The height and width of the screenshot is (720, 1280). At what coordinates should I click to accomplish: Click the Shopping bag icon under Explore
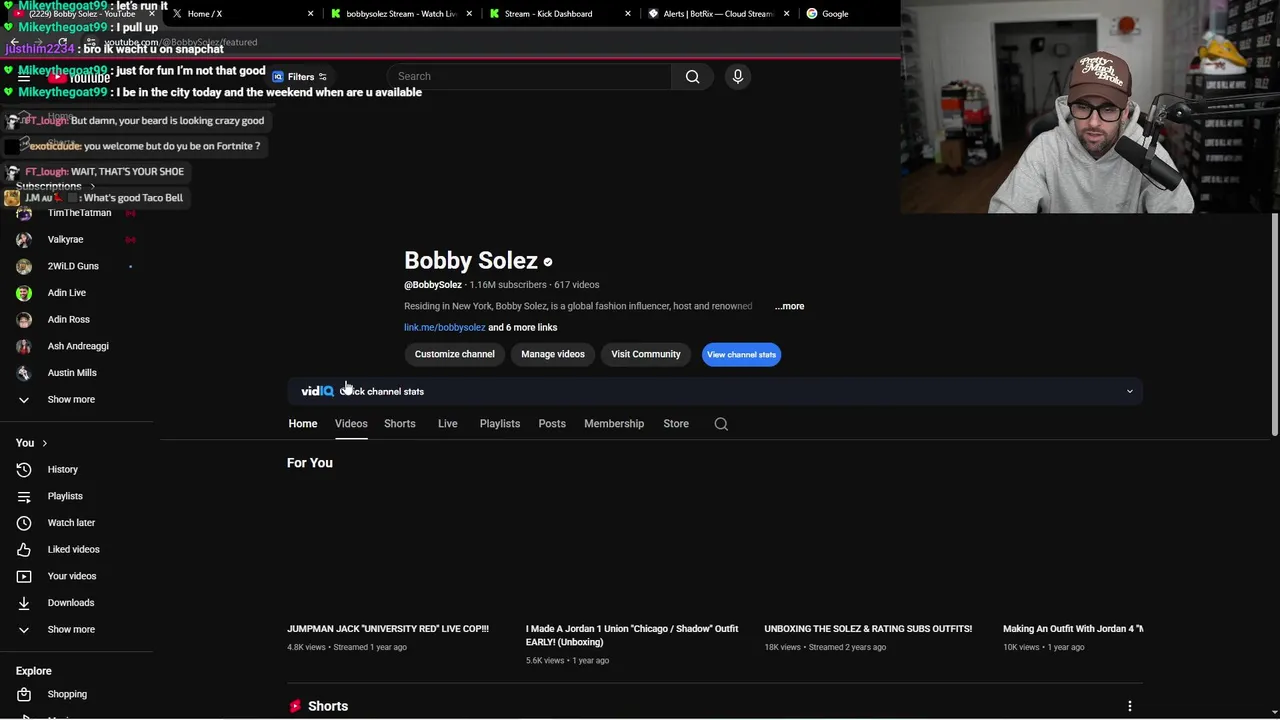24,694
